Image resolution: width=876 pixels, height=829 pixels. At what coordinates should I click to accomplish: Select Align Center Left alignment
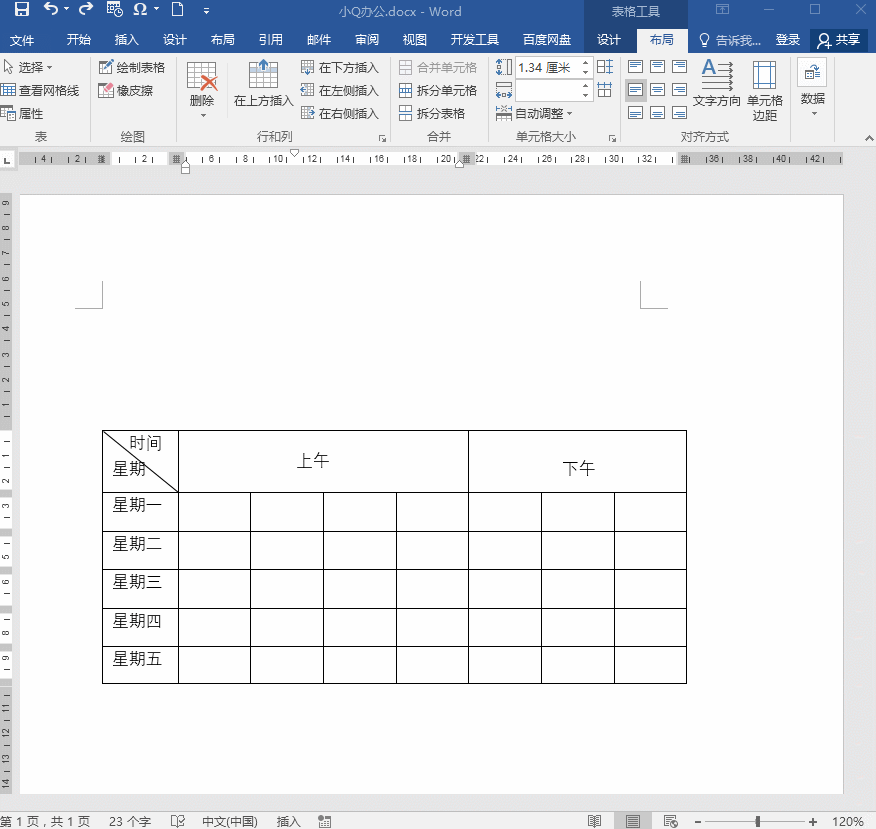(x=635, y=90)
